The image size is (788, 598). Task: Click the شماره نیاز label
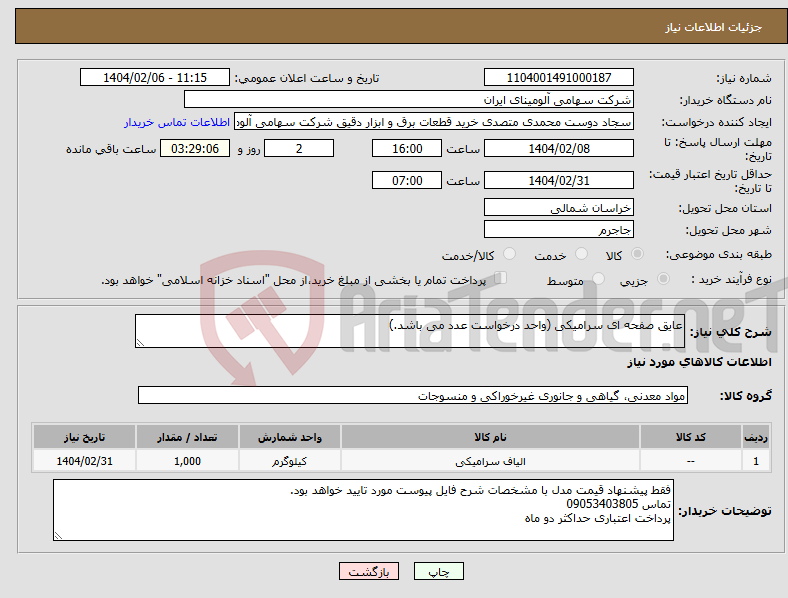744,78
